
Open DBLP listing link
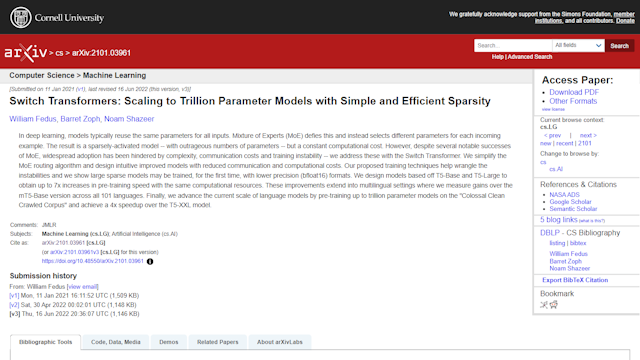557,243
